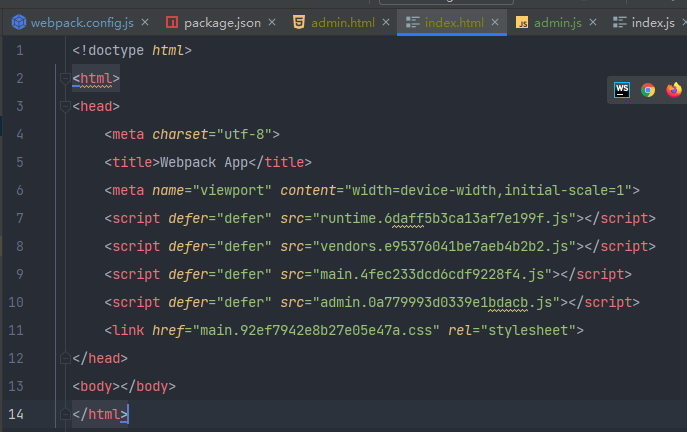Select the index.html tab
Image resolution: width=687 pixels, height=432 pixels.
[x=454, y=22]
